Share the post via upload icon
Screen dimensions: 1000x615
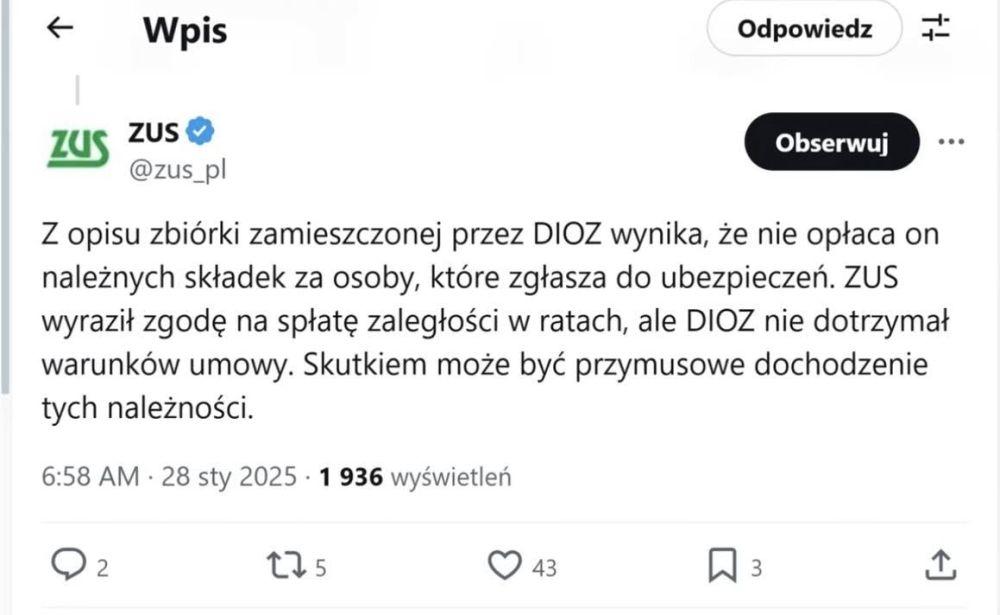[939, 566]
